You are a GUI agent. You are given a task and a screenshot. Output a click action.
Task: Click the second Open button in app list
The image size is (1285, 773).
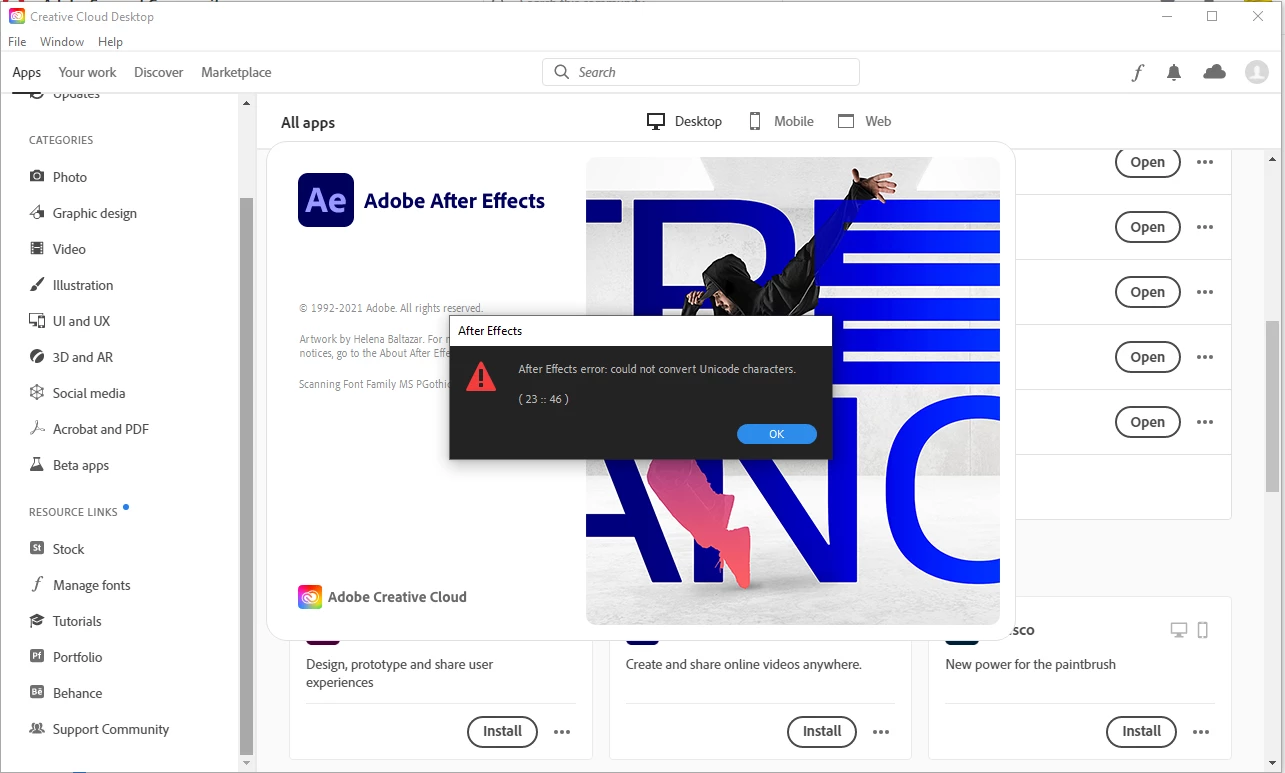(x=1147, y=227)
